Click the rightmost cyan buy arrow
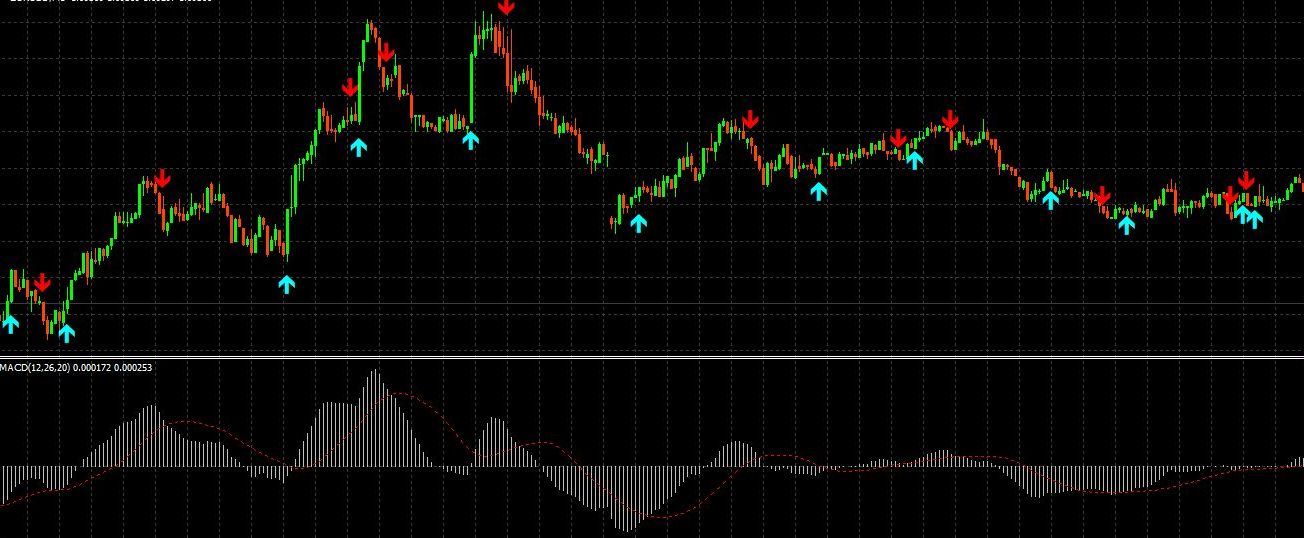 (1254, 217)
